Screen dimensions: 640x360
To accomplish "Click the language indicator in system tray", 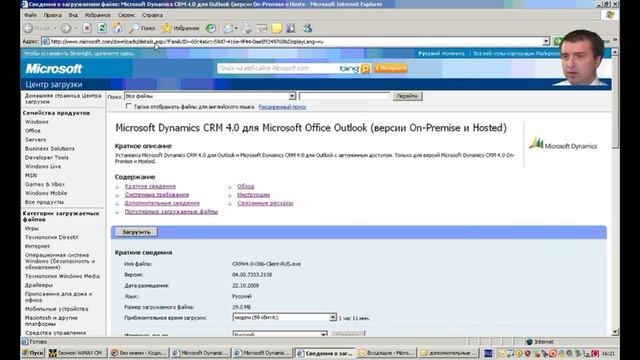I will click(x=488, y=353).
